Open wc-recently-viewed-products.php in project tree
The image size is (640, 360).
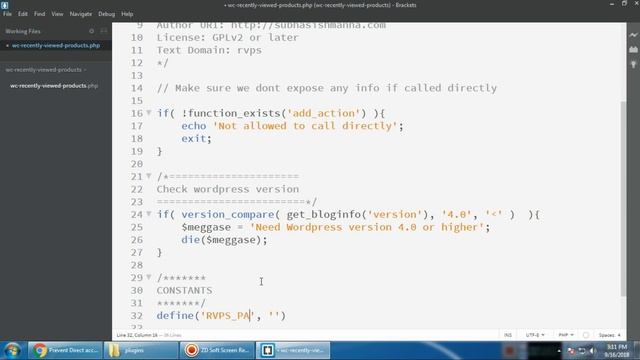[54, 86]
